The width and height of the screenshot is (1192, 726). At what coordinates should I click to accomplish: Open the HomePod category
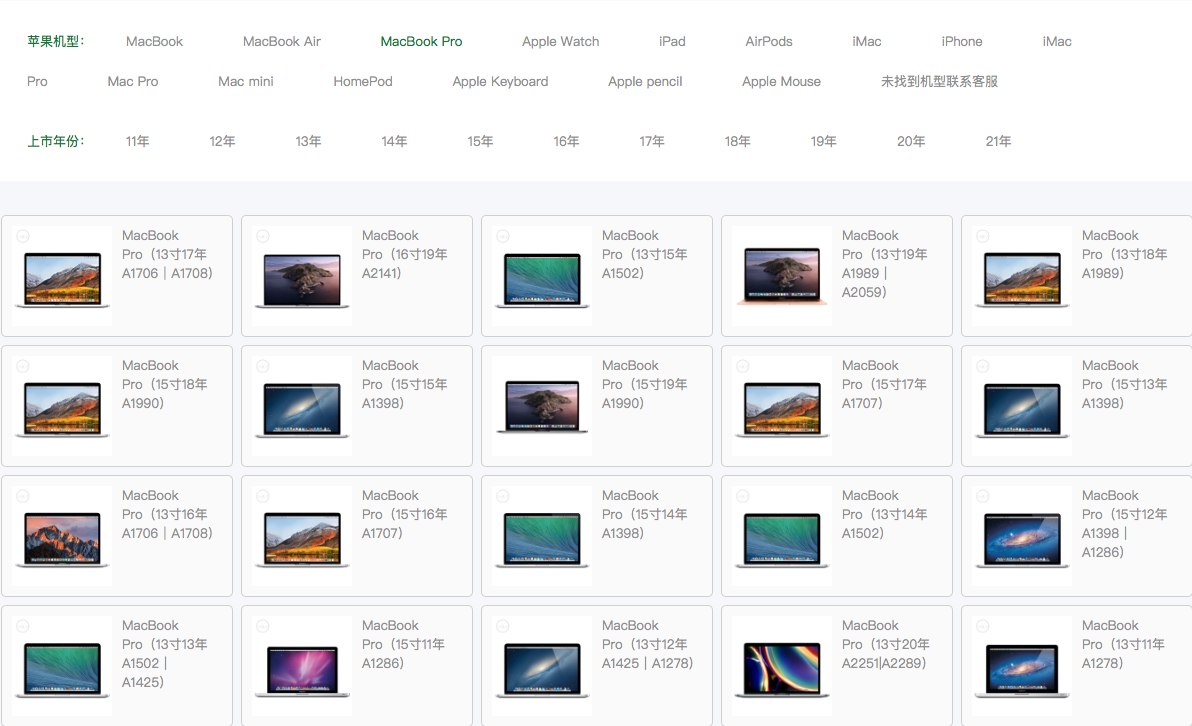[x=363, y=81]
